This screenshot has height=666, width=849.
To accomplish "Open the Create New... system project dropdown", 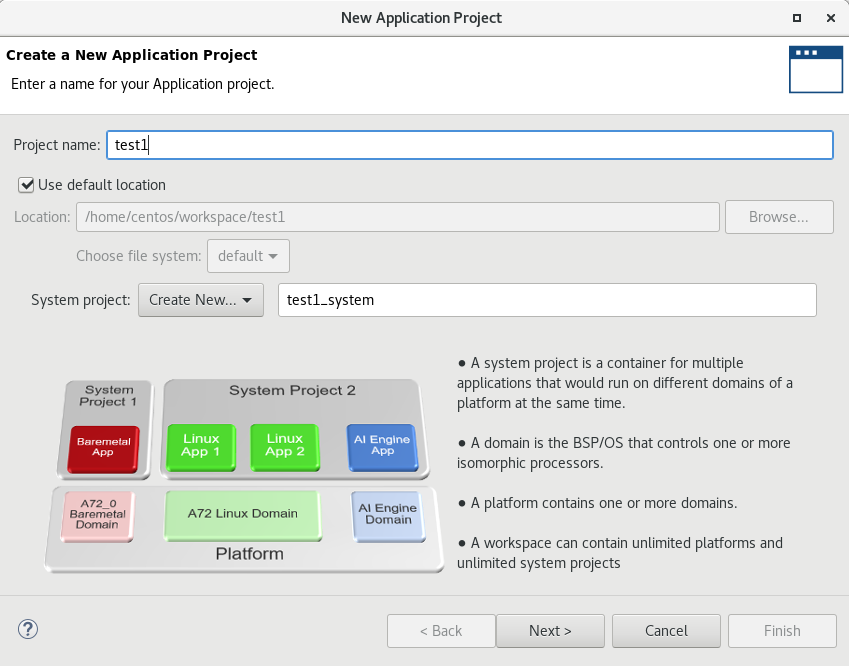I will (x=200, y=300).
